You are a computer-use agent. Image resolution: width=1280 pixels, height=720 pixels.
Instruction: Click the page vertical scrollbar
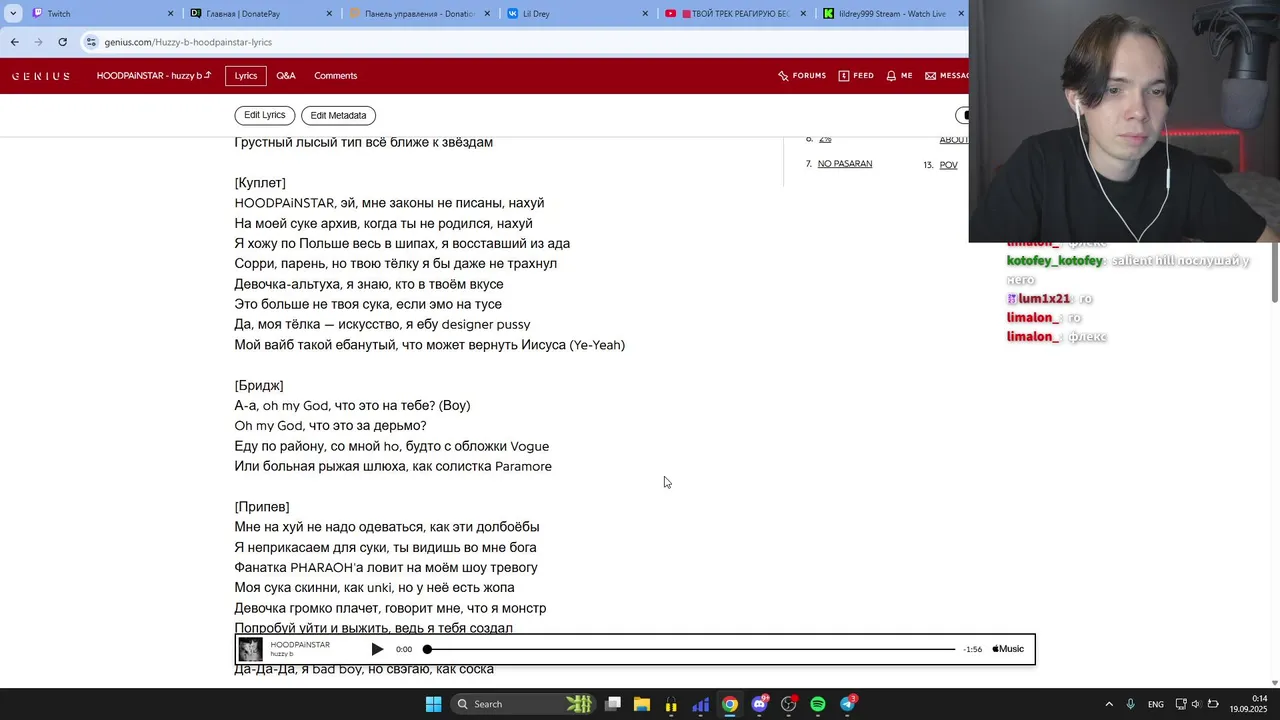(x=1274, y=270)
